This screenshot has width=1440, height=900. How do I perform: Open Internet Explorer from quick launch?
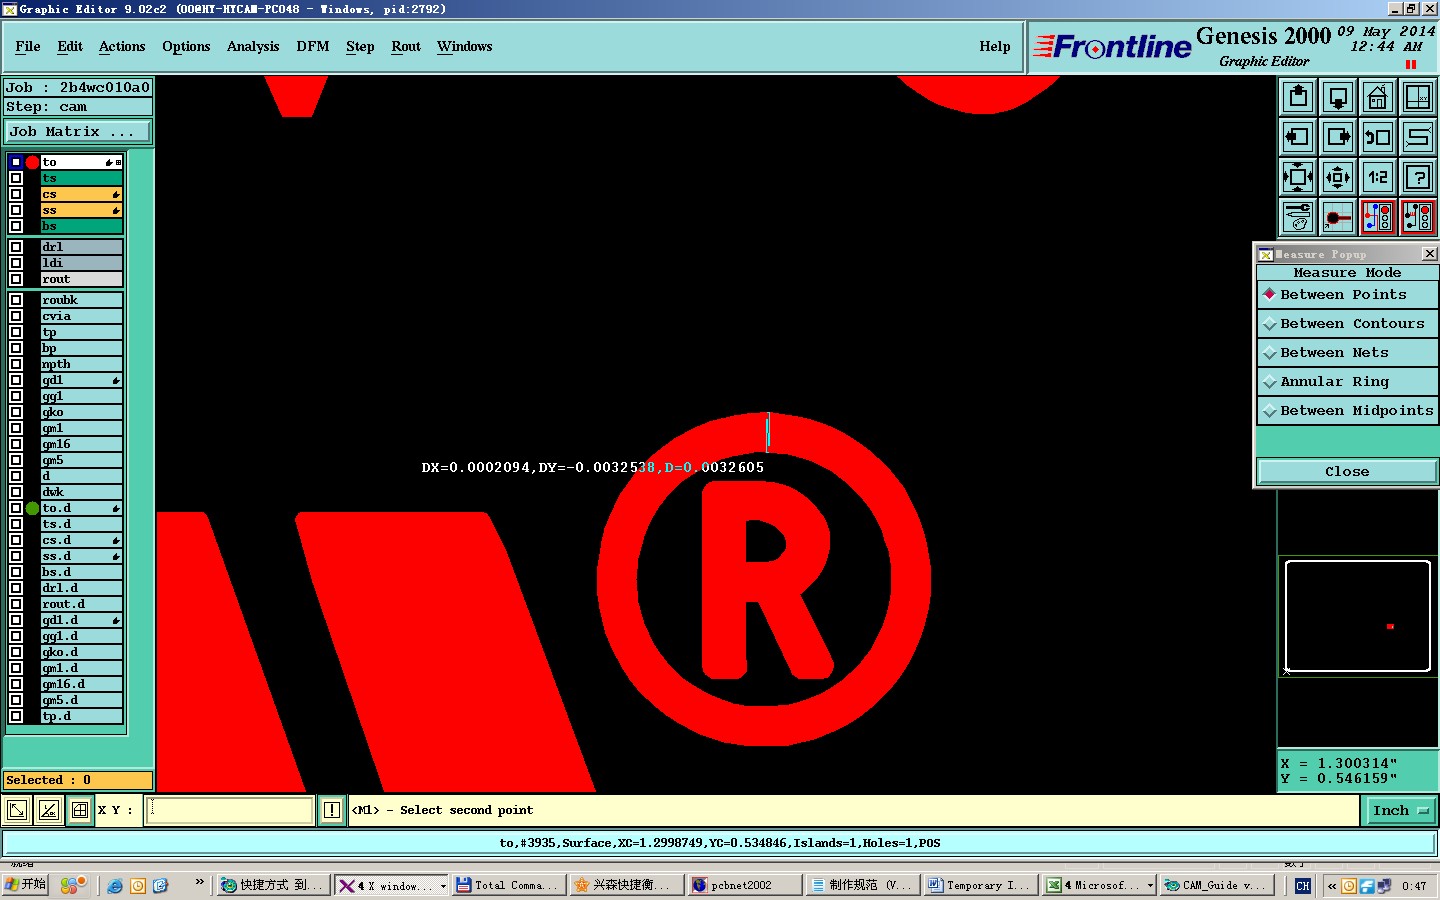pyautogui.click(x=115, y=886)
